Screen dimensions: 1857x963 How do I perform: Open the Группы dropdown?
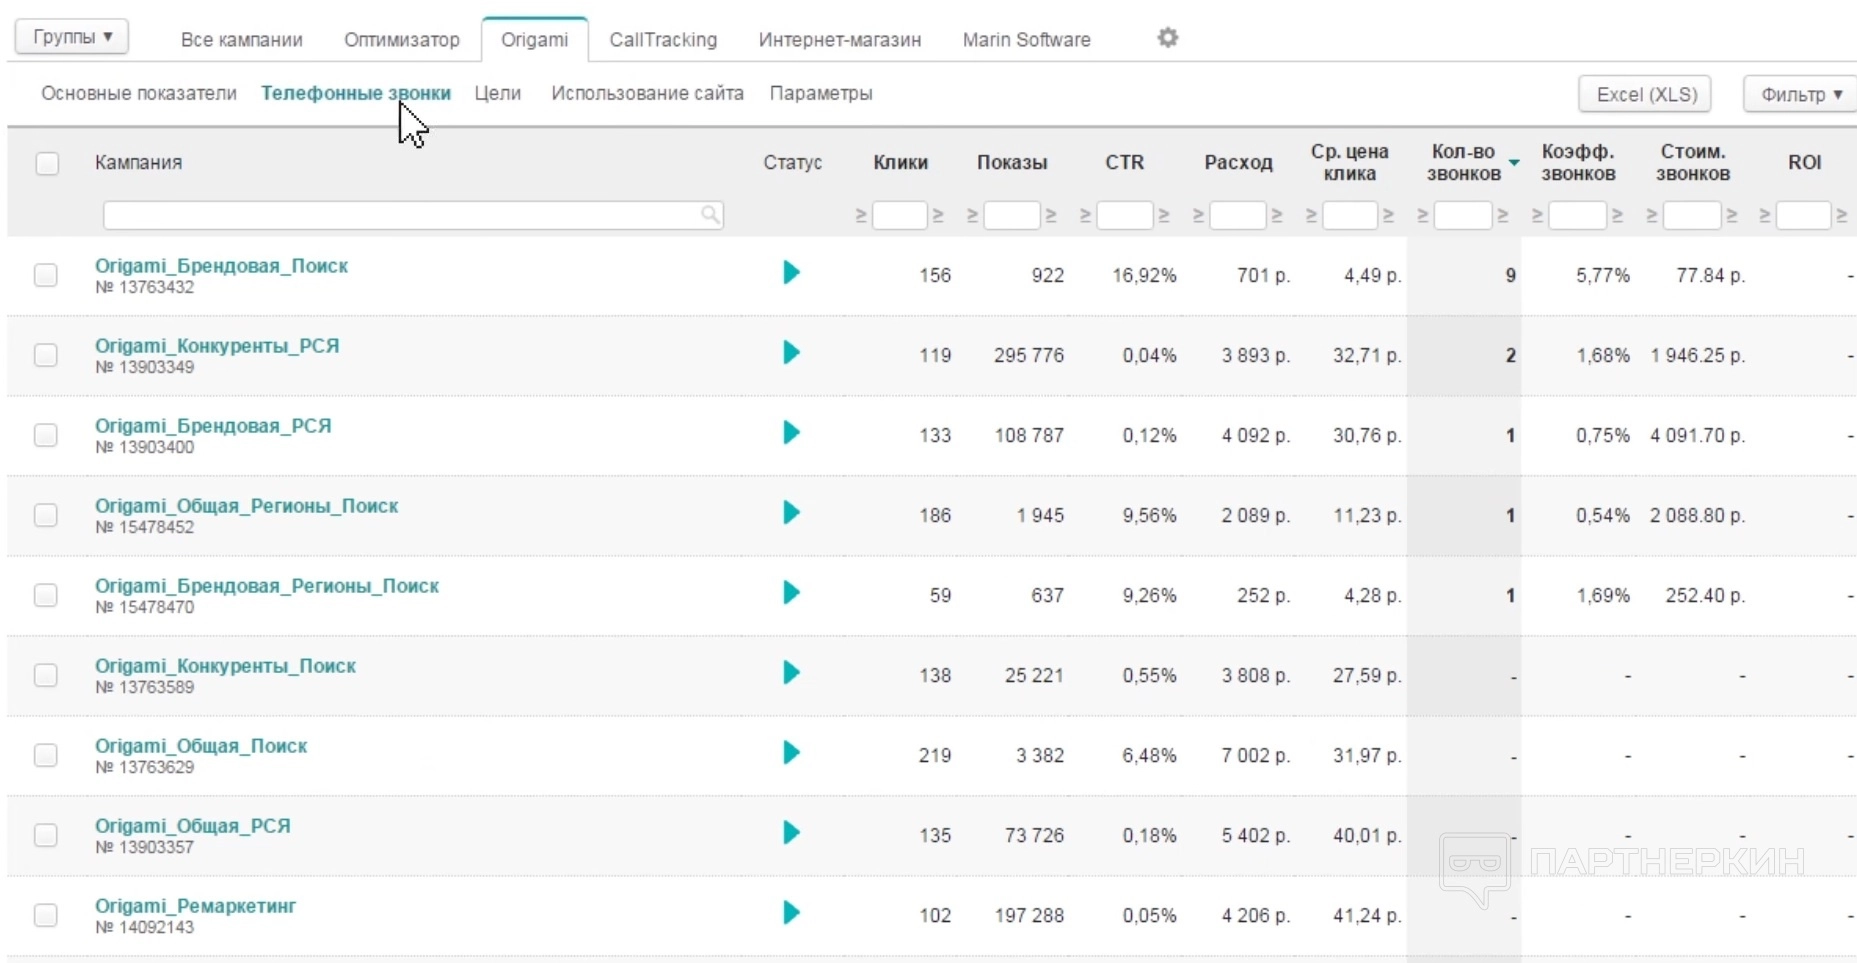(72, 37)
